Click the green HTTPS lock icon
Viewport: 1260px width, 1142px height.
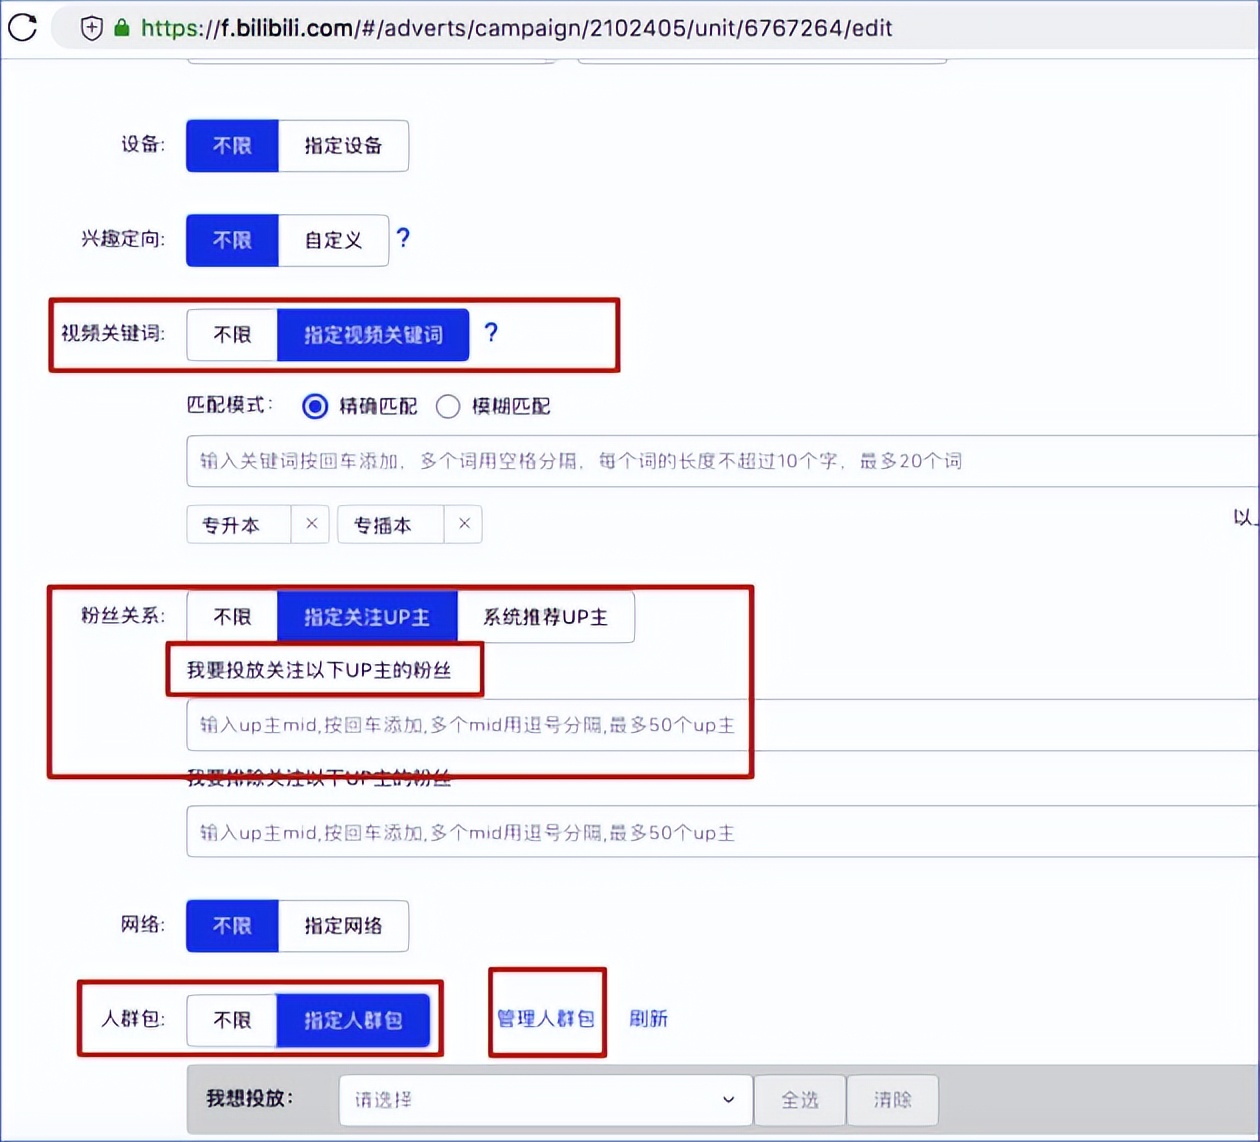120,28
